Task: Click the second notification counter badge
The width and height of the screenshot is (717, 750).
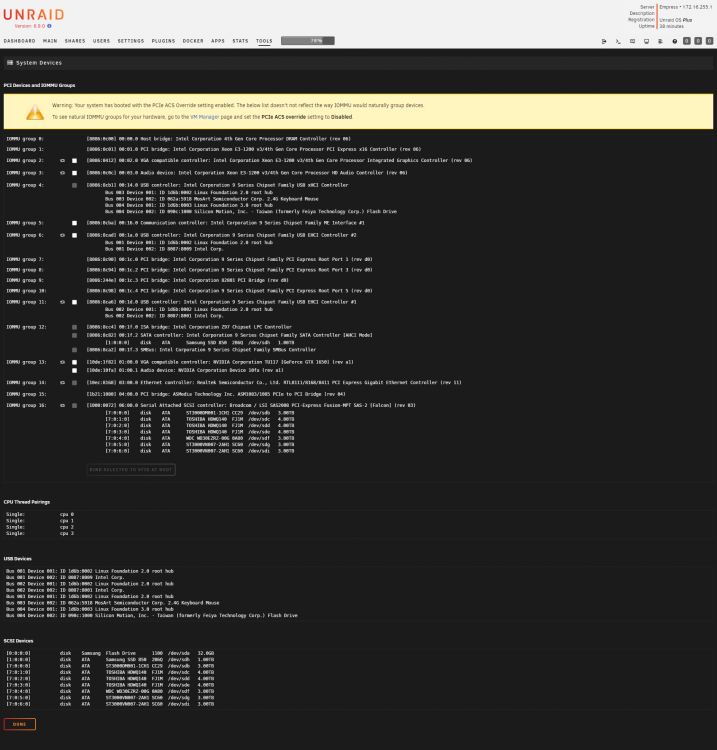Action: 698,41
